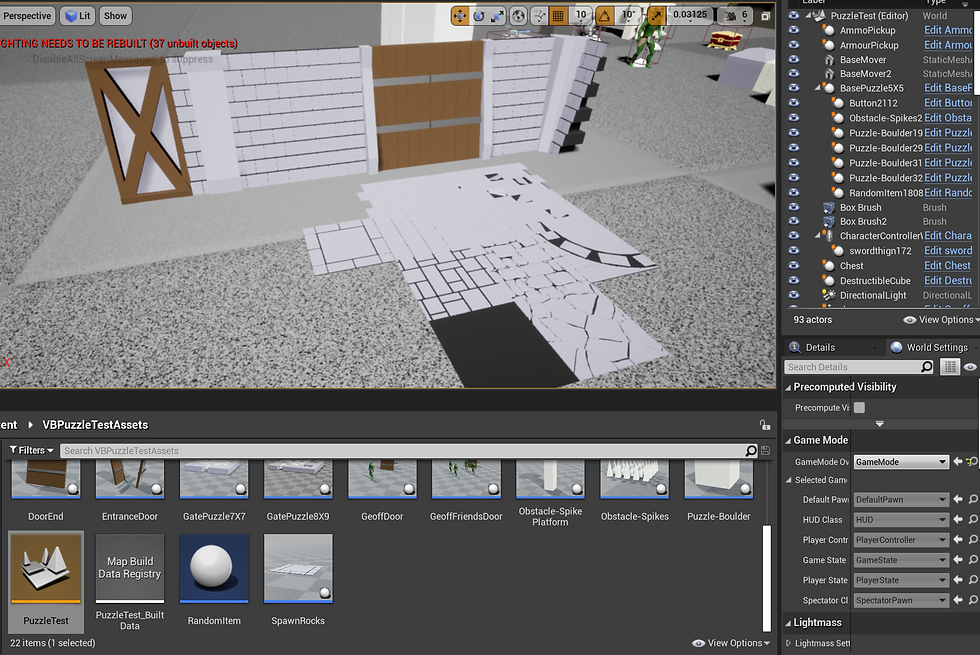
Task: Expand Lightmass Settings section
Action: tap(788, 642)
